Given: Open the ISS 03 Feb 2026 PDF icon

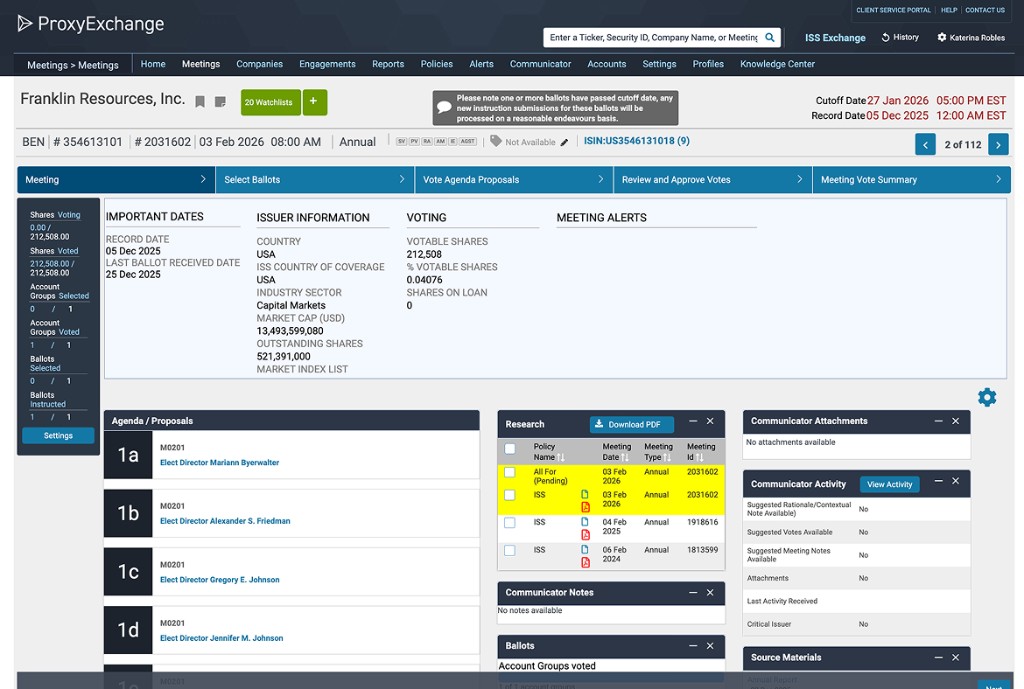Looking at the screenshot, I should 585,507.
